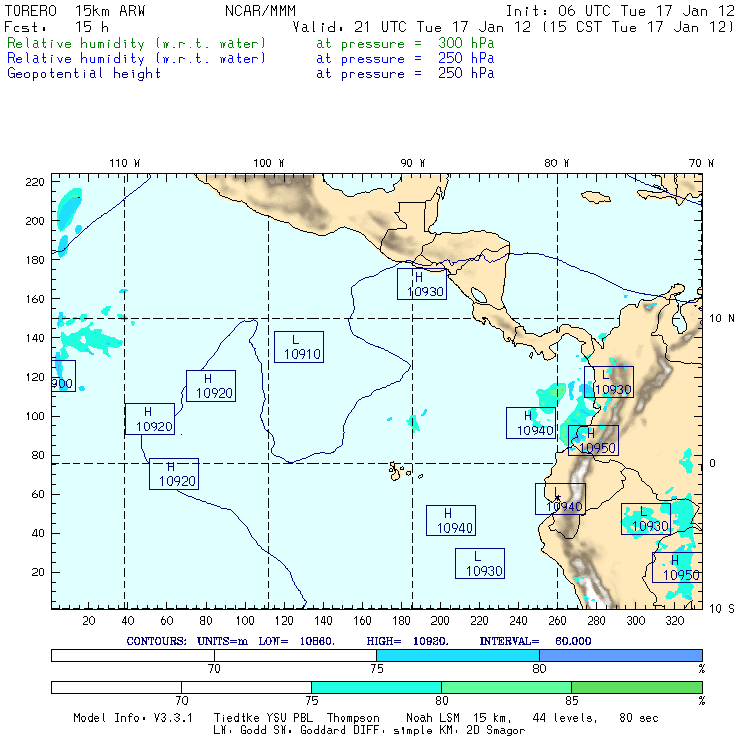Click the blue 'Relative humidity (w.r.t. water)' legend line
Screen dimensions: 740x740
click(x=136, y=59)
